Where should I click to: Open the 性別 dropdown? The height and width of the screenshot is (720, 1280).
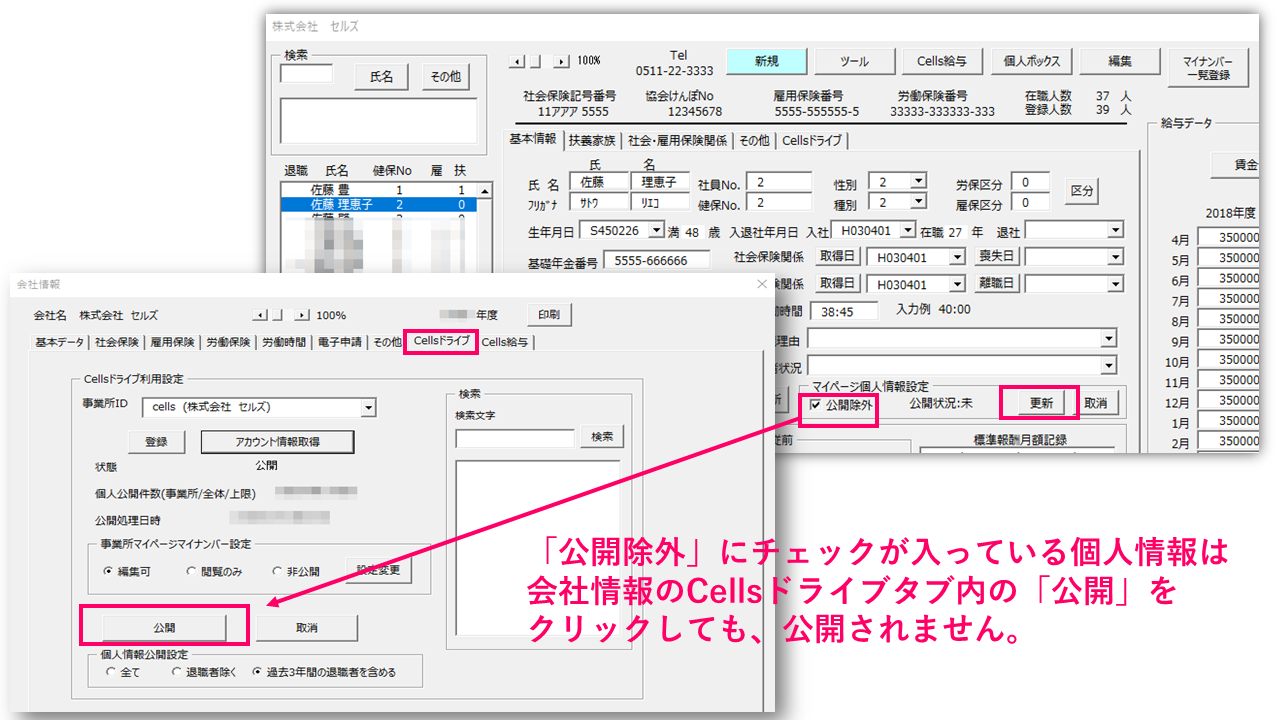point(918,181)
